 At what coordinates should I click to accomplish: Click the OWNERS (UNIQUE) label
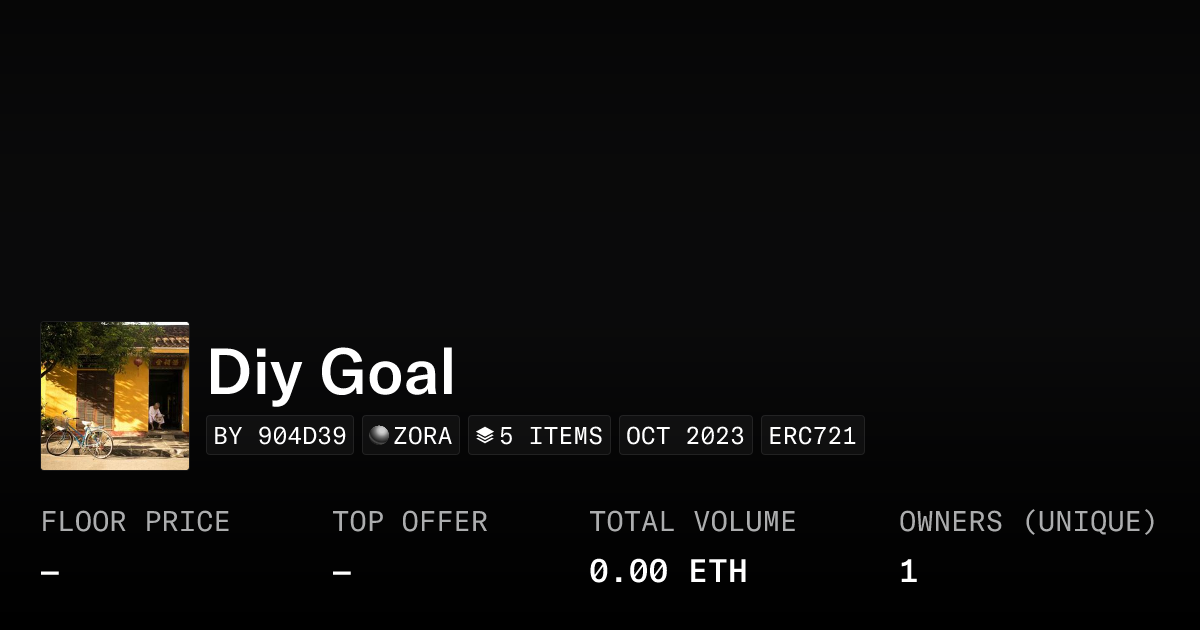[1028, 522]
